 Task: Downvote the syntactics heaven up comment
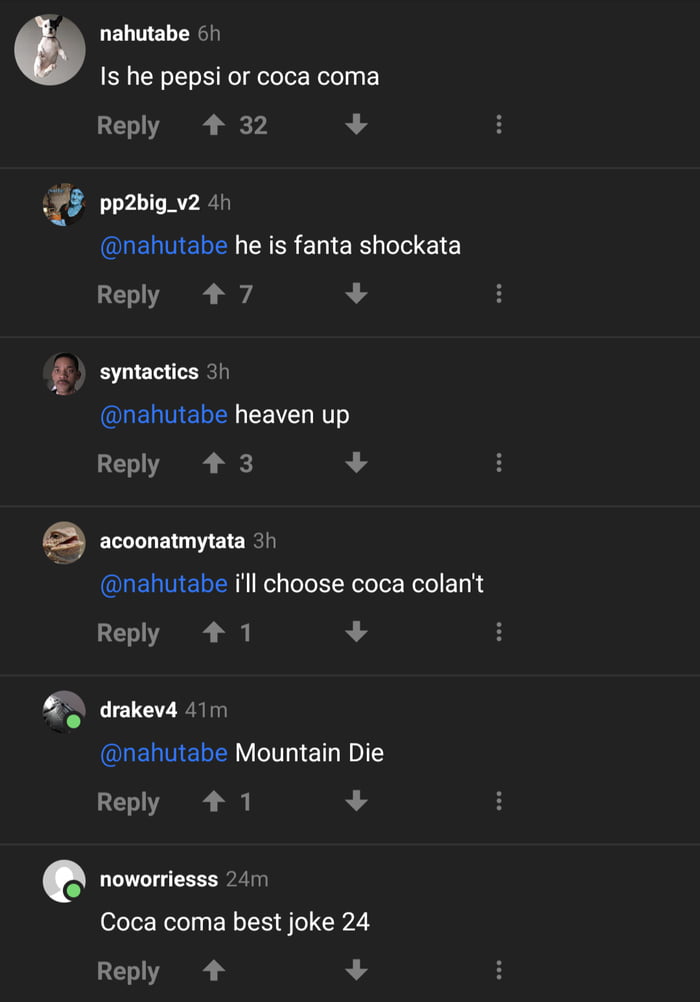(x=356, y=463)
